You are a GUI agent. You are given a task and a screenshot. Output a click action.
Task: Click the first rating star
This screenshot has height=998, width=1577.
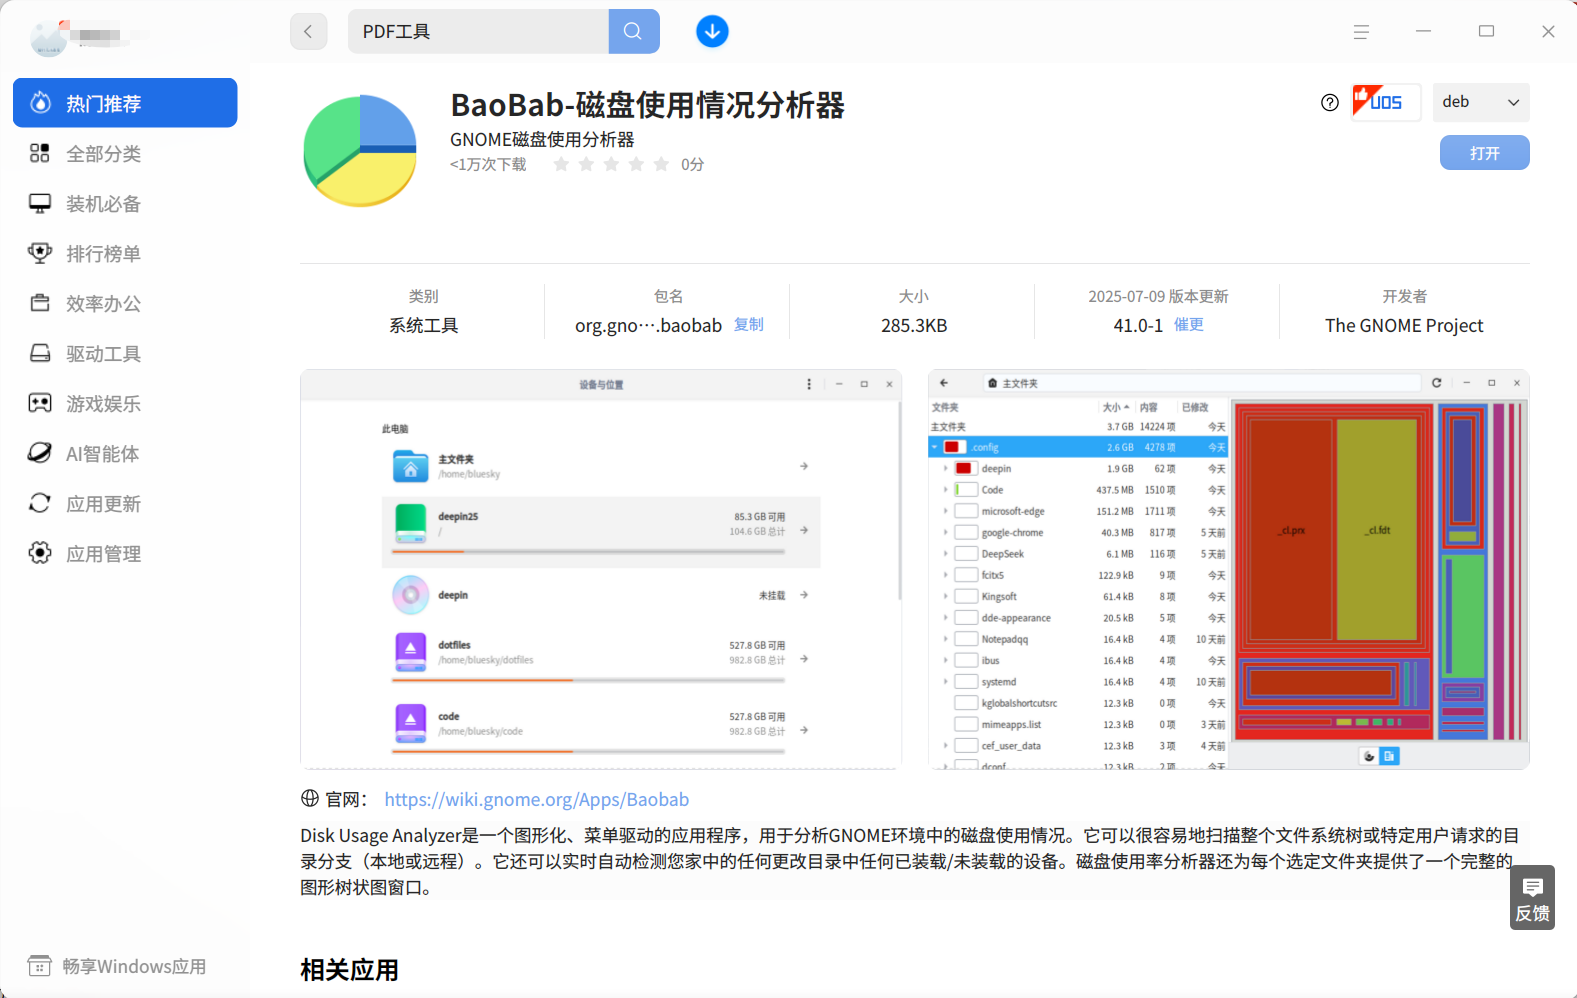click(561, 164)
